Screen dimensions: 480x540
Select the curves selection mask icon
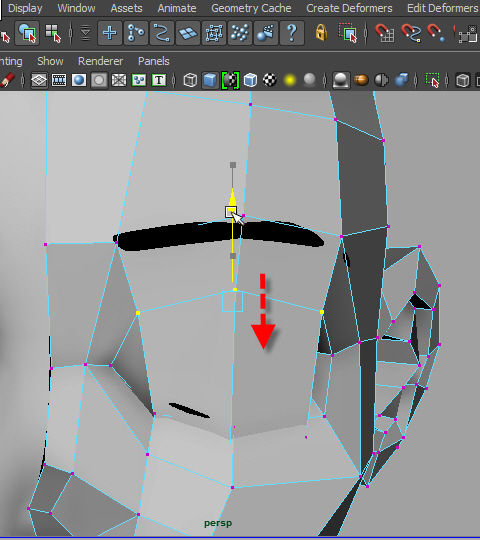pyautogui.click(x=162, y=33)
